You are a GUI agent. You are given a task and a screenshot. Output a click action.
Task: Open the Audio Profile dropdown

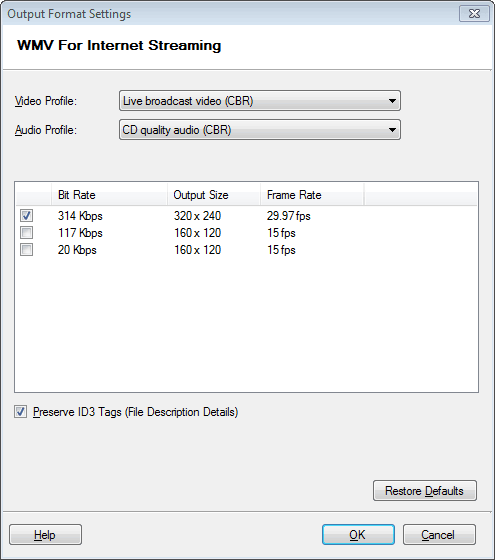click(260, 130)
